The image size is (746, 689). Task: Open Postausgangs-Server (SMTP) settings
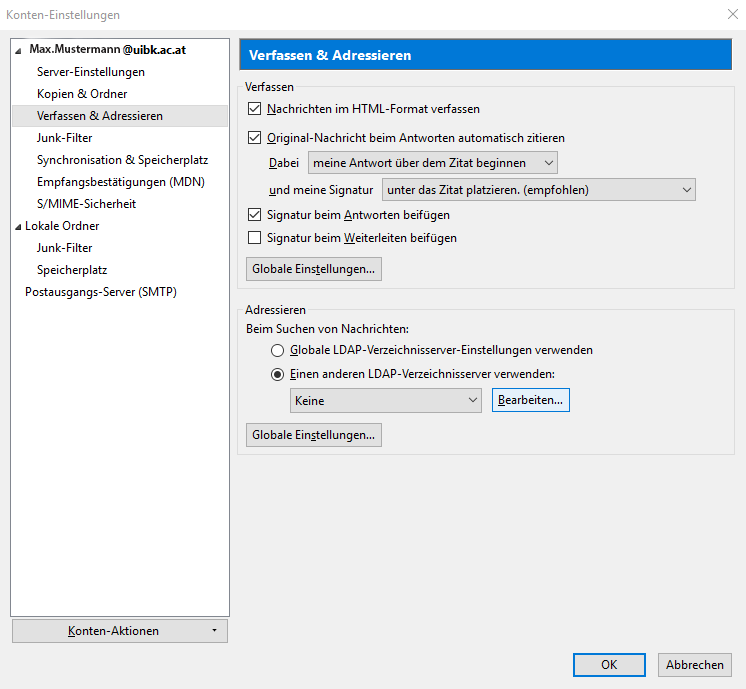click(x=101, y=292)
